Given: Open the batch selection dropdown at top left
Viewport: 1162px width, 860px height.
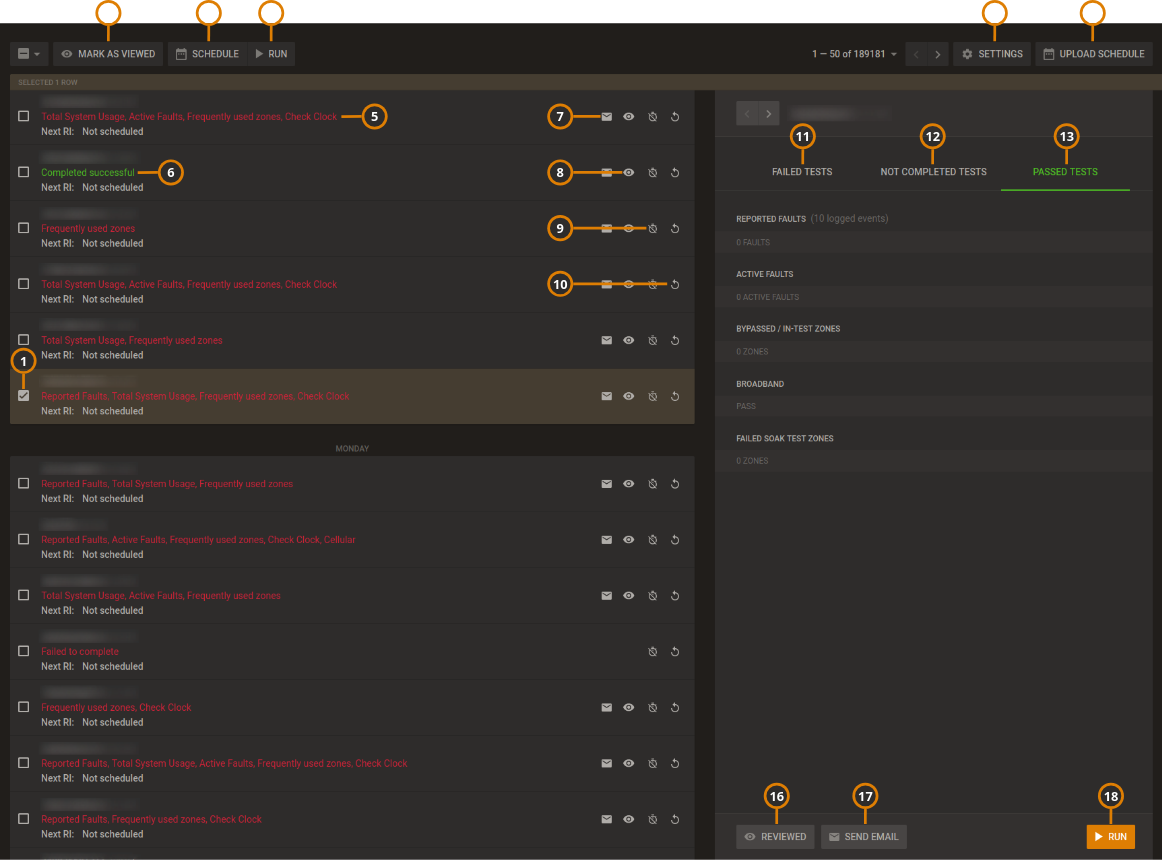Looking at the screenshot, I should [x=29, y=53].
